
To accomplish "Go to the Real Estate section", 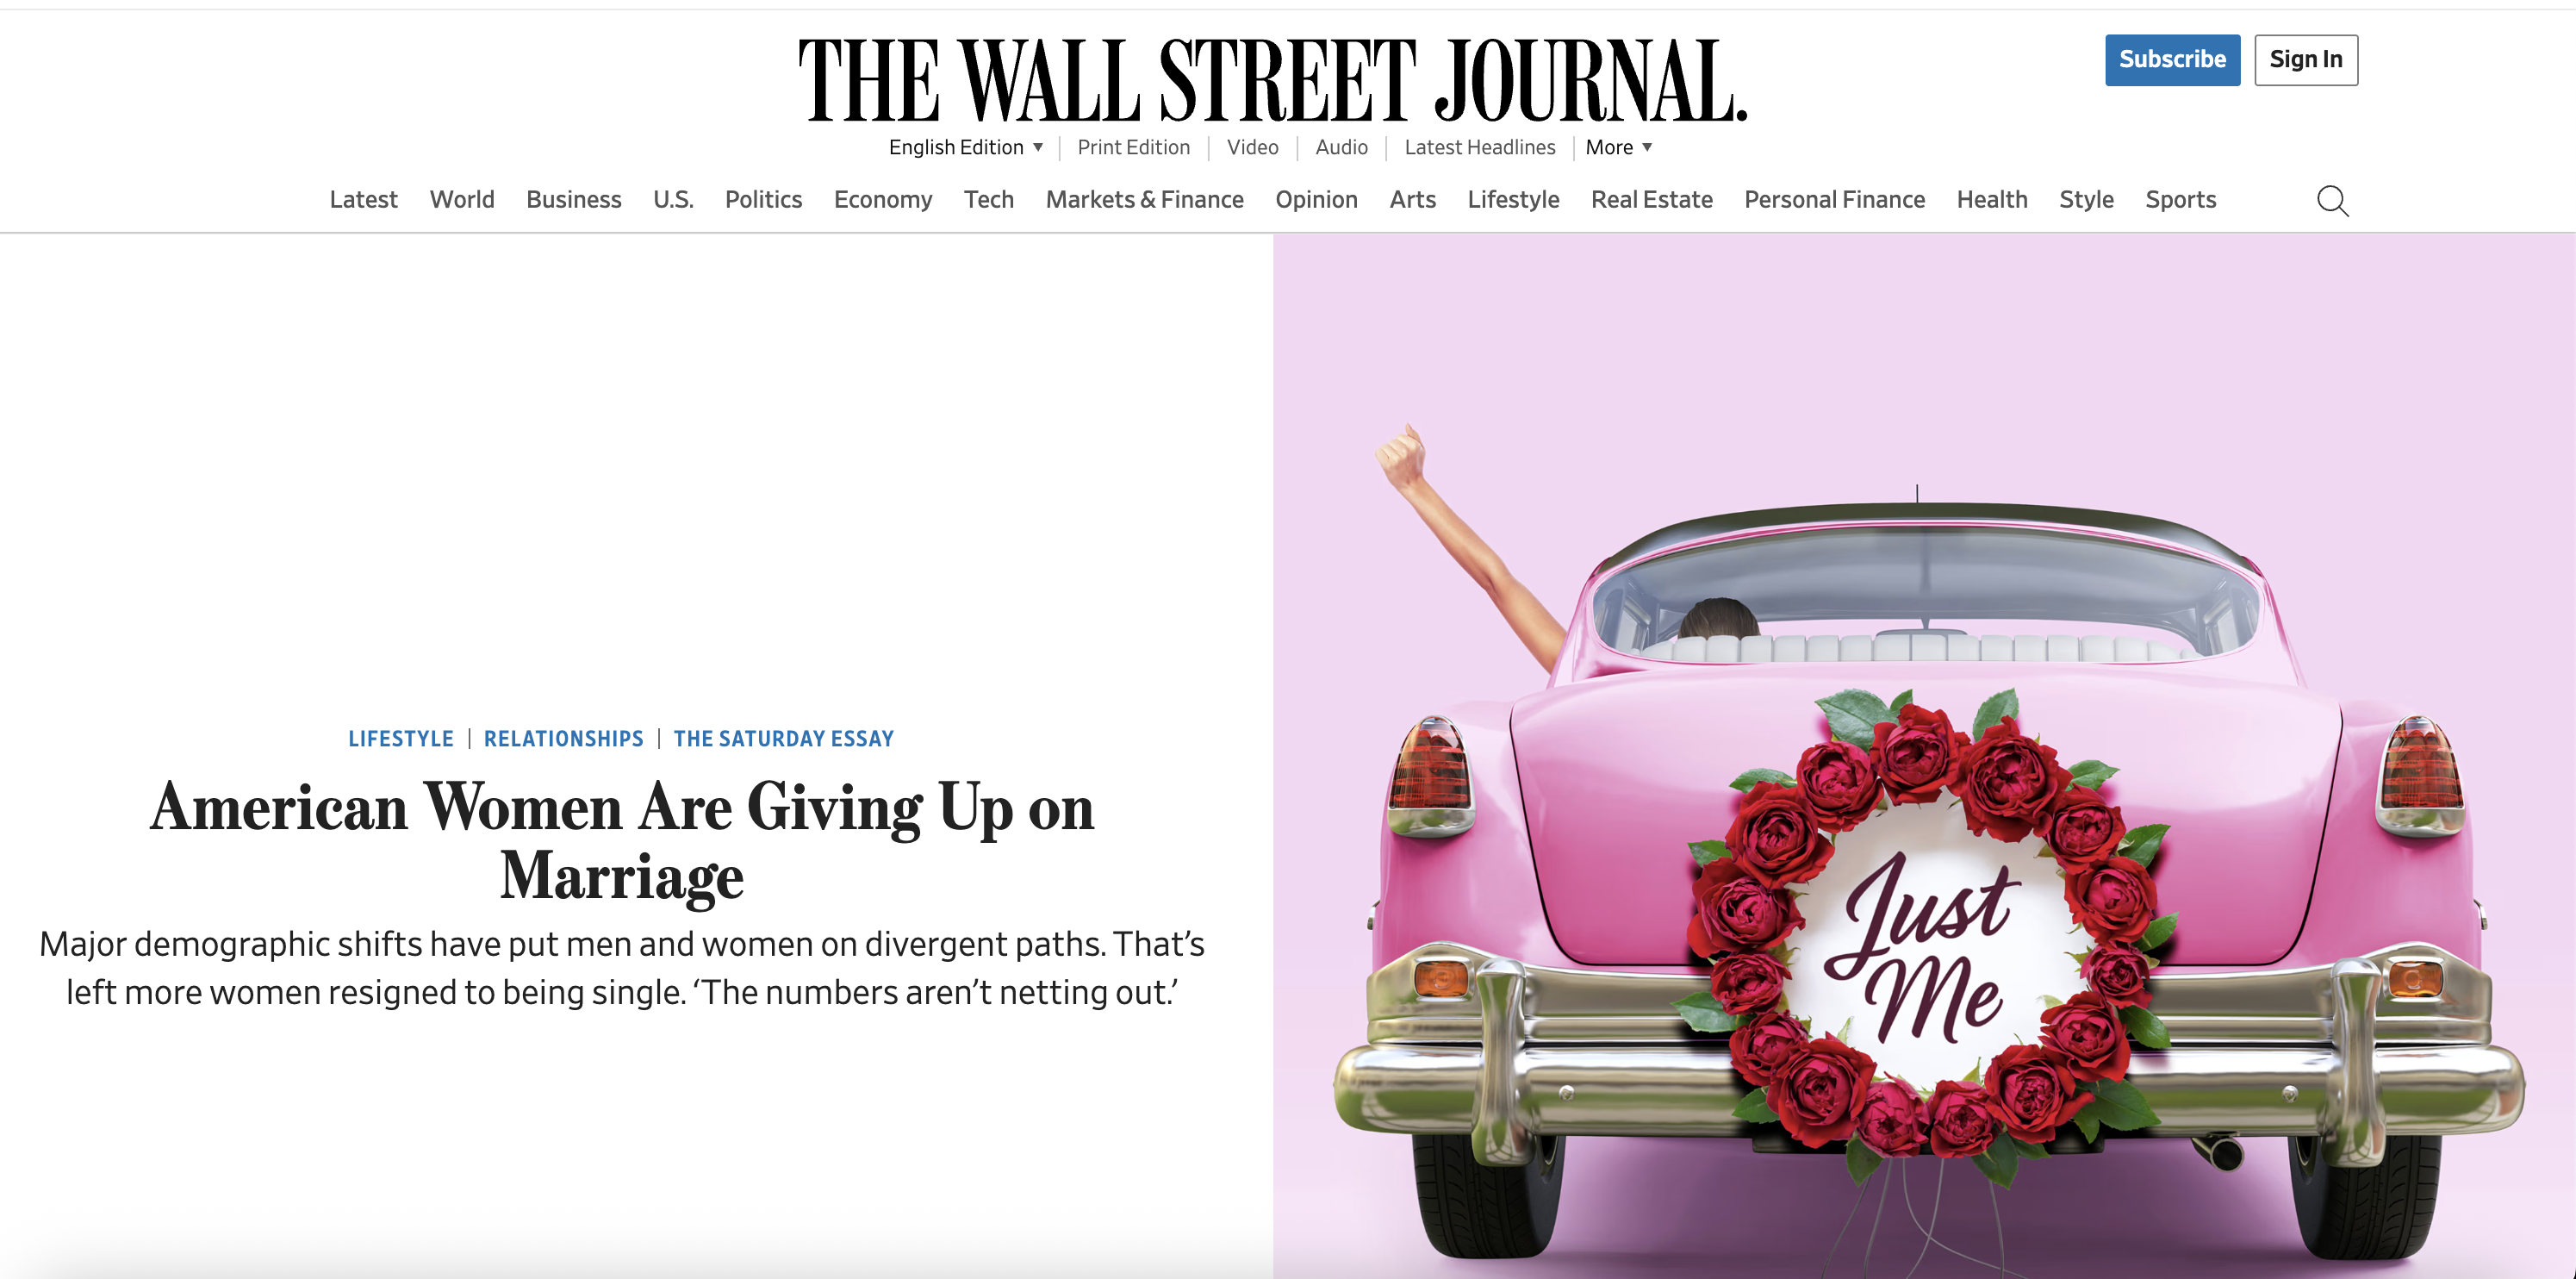I will [x=1651, y=200].
